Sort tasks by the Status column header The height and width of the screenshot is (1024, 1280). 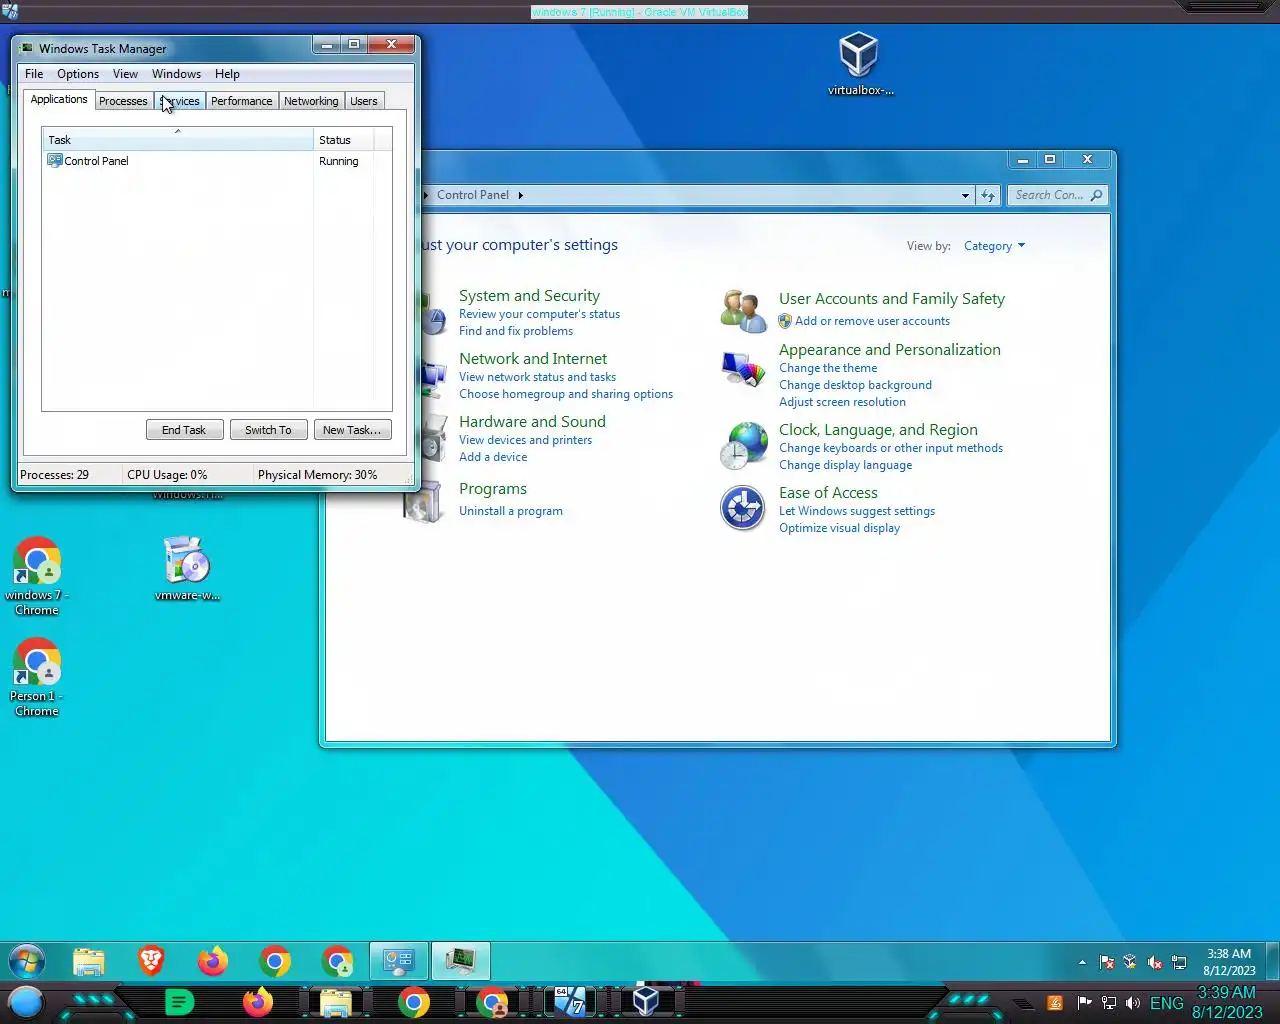coord(343,140)
